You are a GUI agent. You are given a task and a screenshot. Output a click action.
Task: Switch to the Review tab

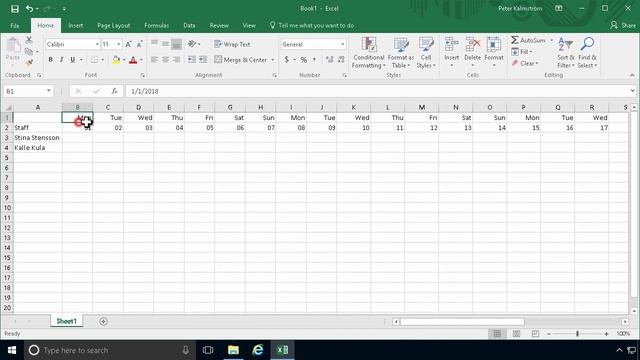point(219,25)
